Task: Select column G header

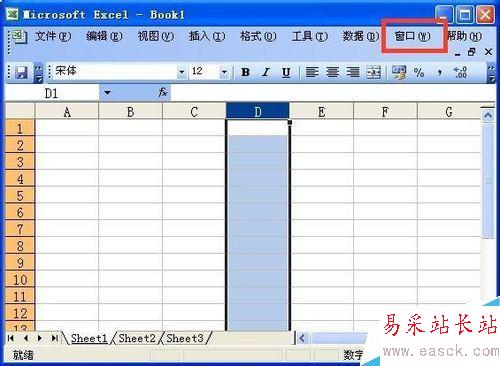Action: point(449,111)
